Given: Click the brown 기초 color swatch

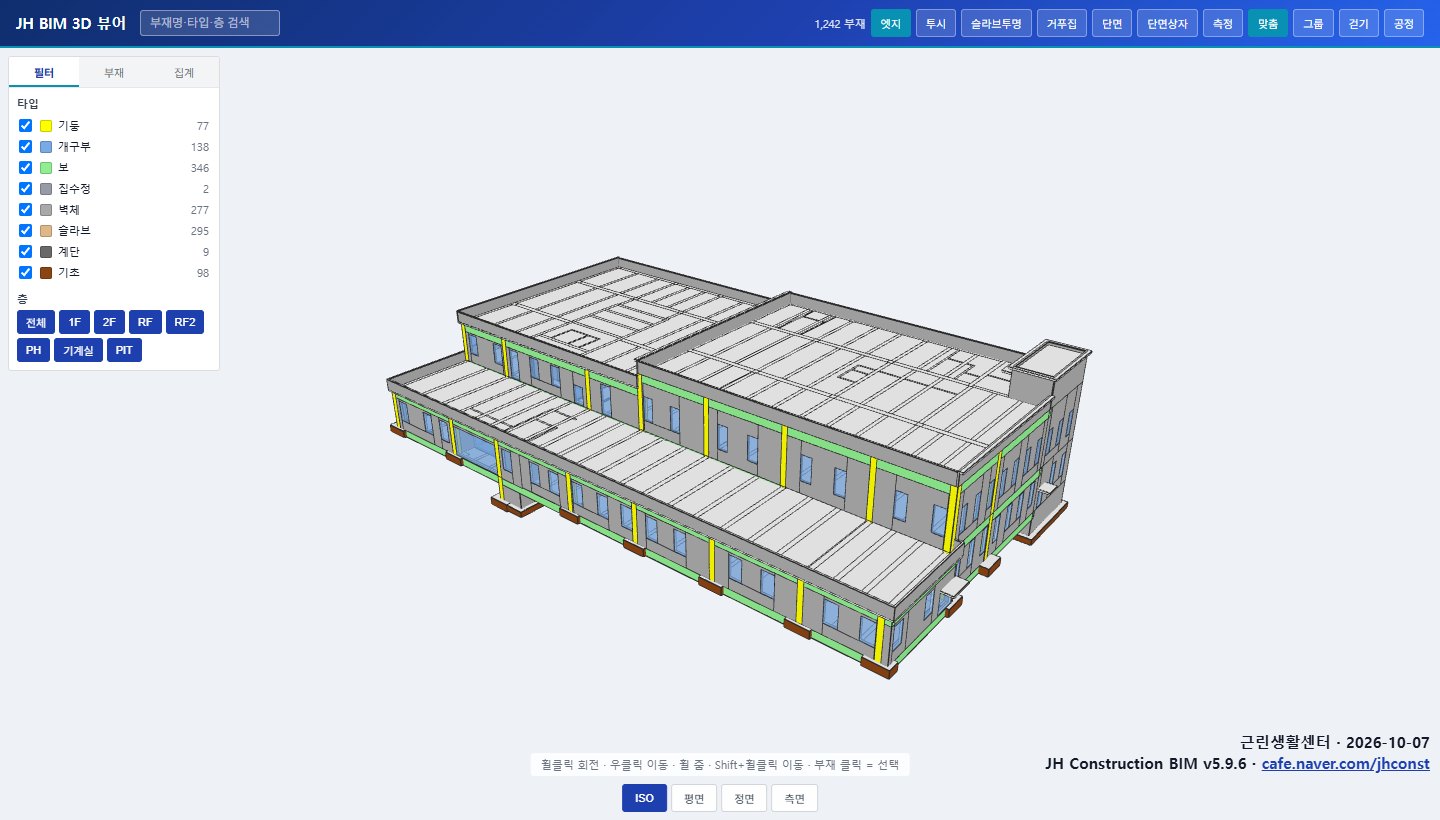Looking at the screenshot, I should tap(46, 273).
